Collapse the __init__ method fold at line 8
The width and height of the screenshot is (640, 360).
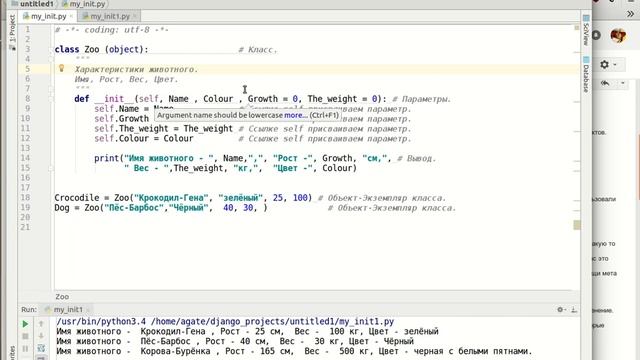click(x=51, y=98)
